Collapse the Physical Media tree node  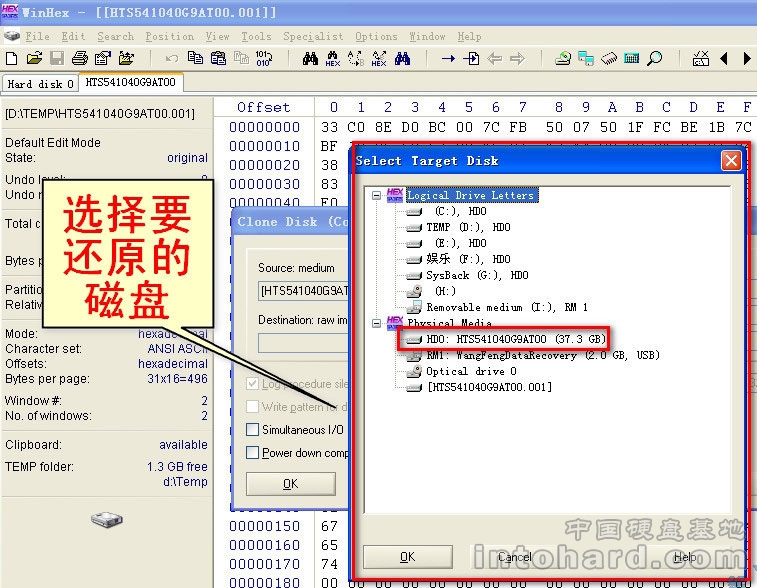pyautogui.click(x=376, y=324)
